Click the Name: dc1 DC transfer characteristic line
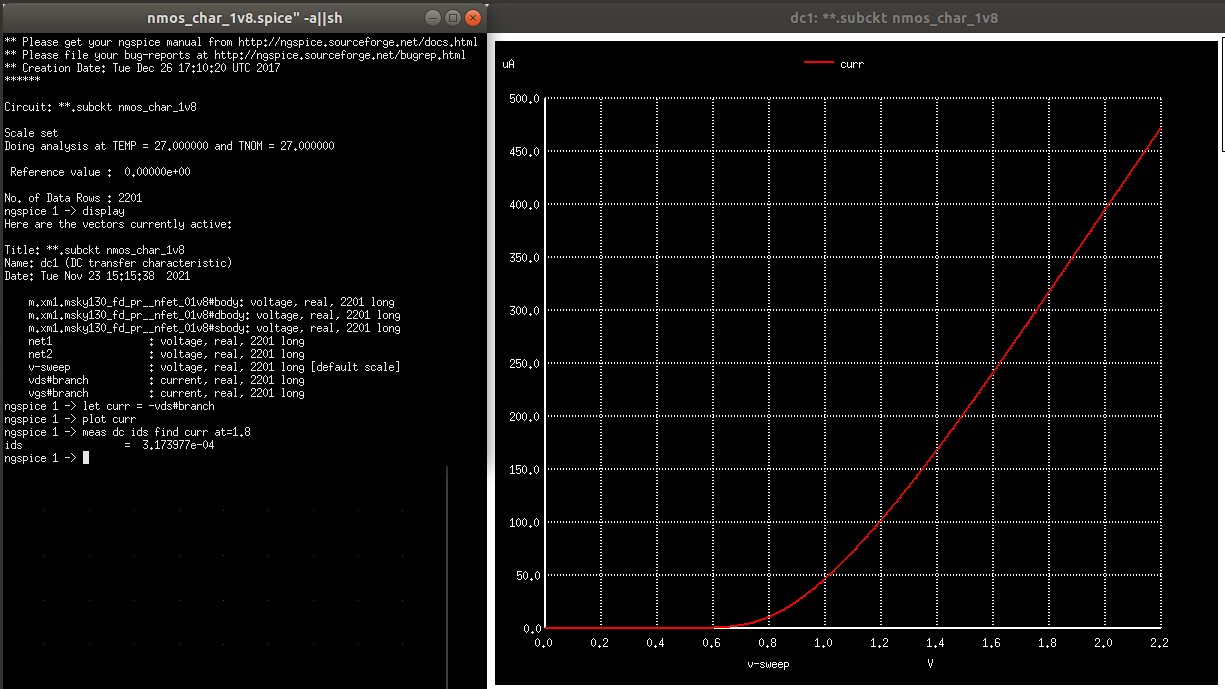Screen dimensions: 1225x689 pos(118,263)
